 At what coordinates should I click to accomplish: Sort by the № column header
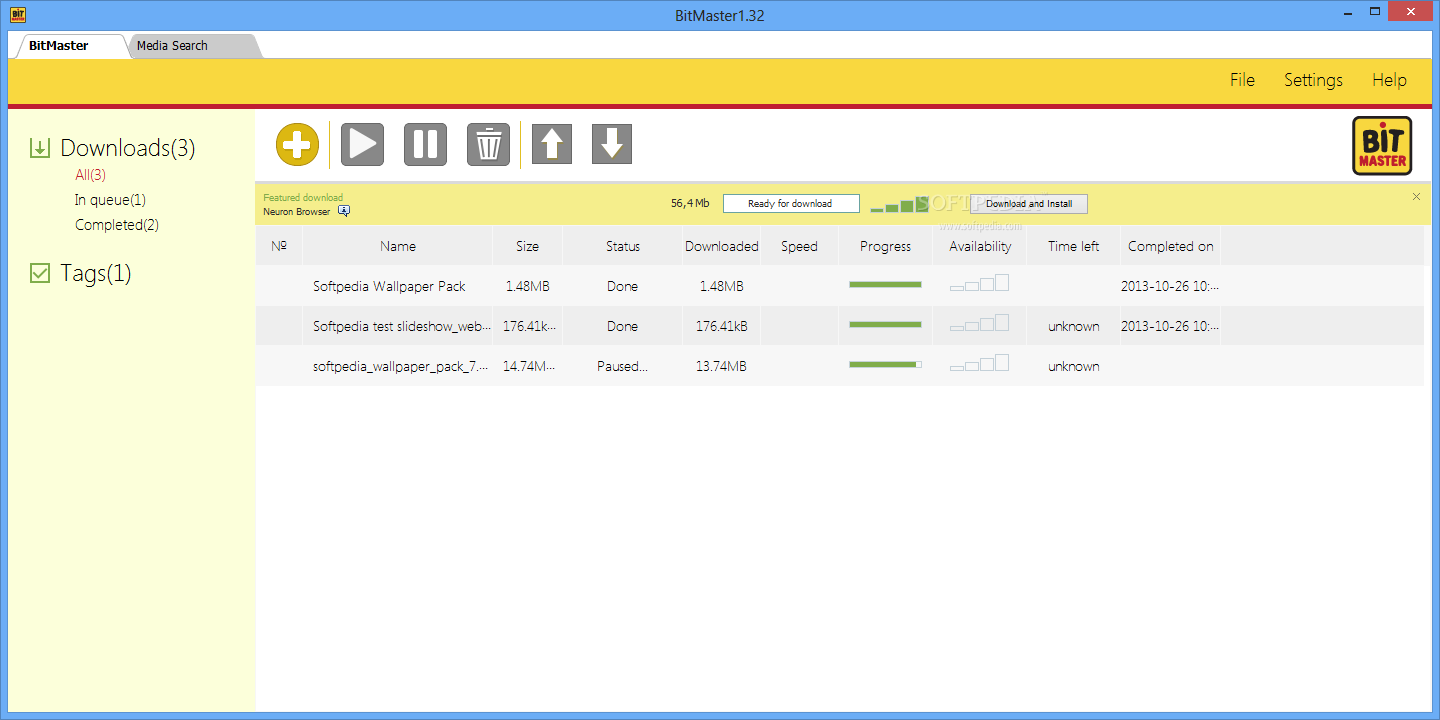279,246
